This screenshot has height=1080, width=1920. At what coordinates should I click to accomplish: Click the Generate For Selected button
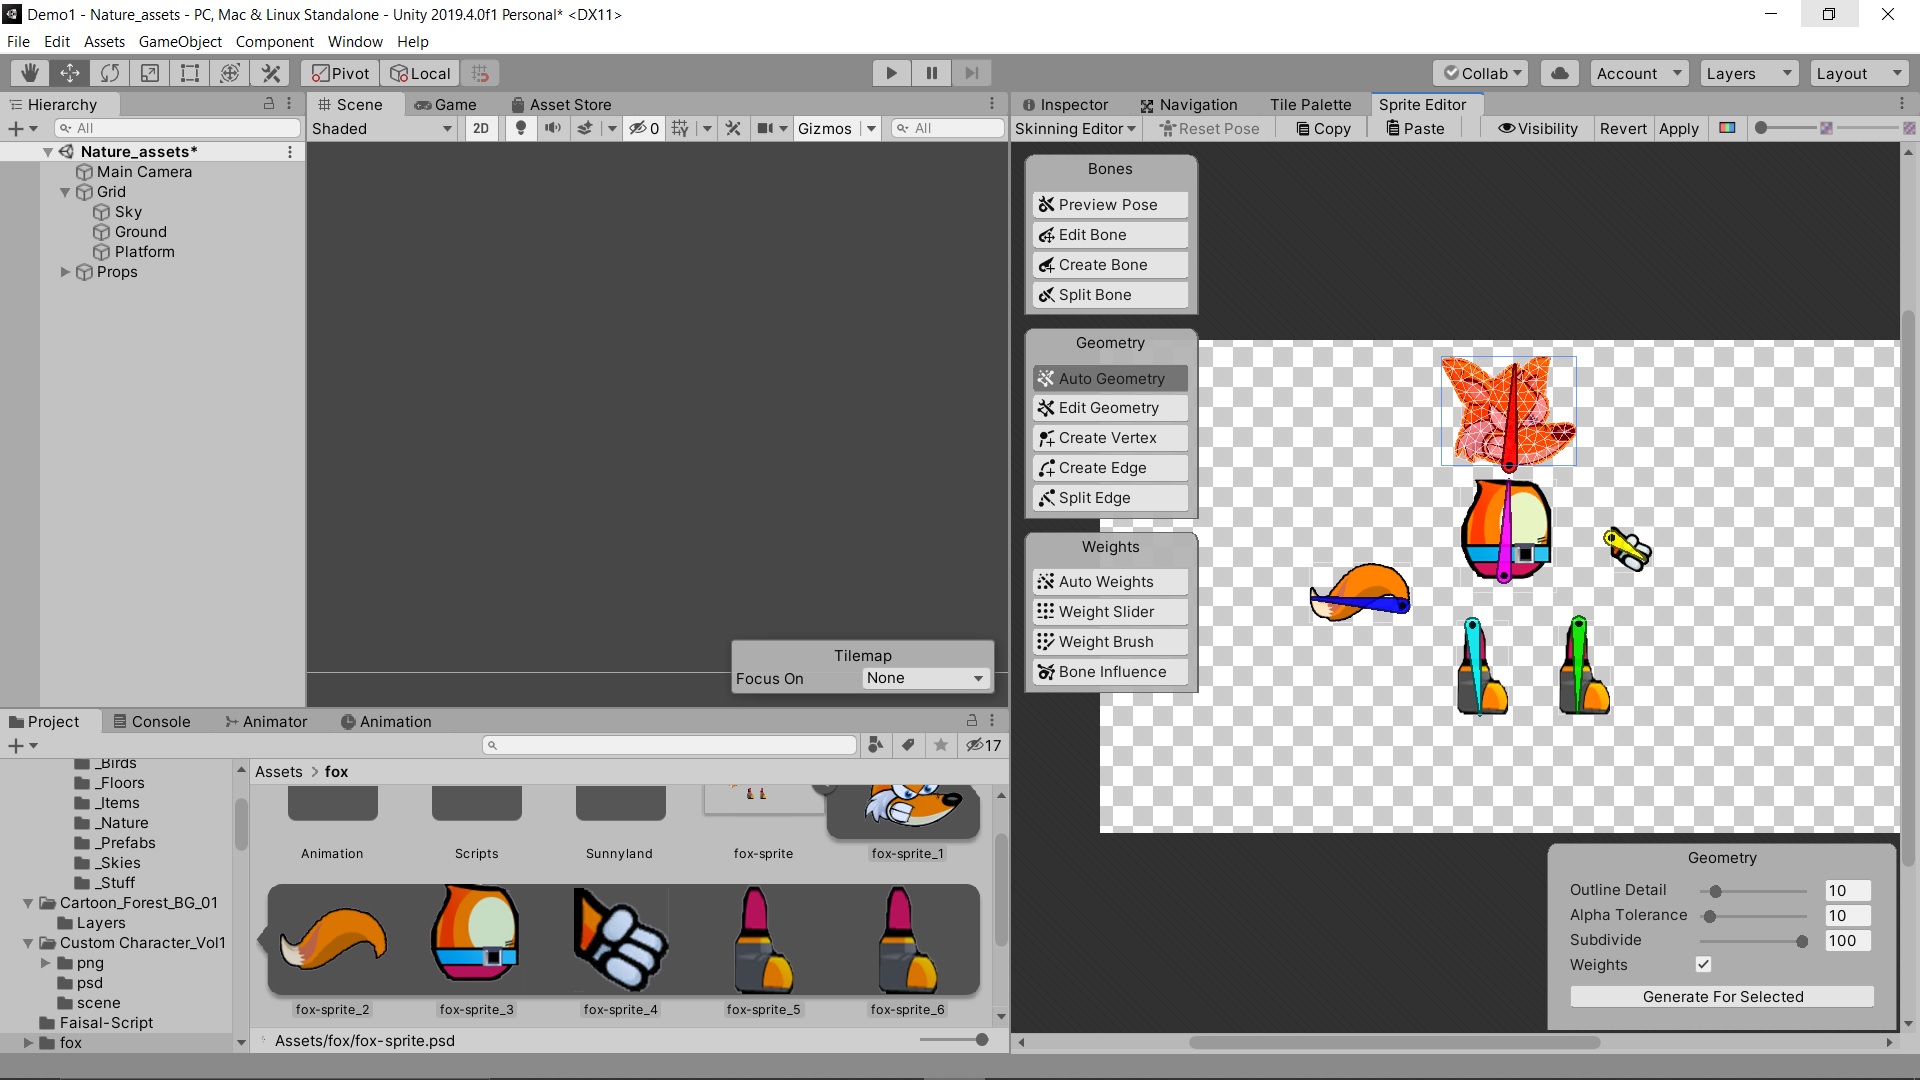tap(1722, 996)
